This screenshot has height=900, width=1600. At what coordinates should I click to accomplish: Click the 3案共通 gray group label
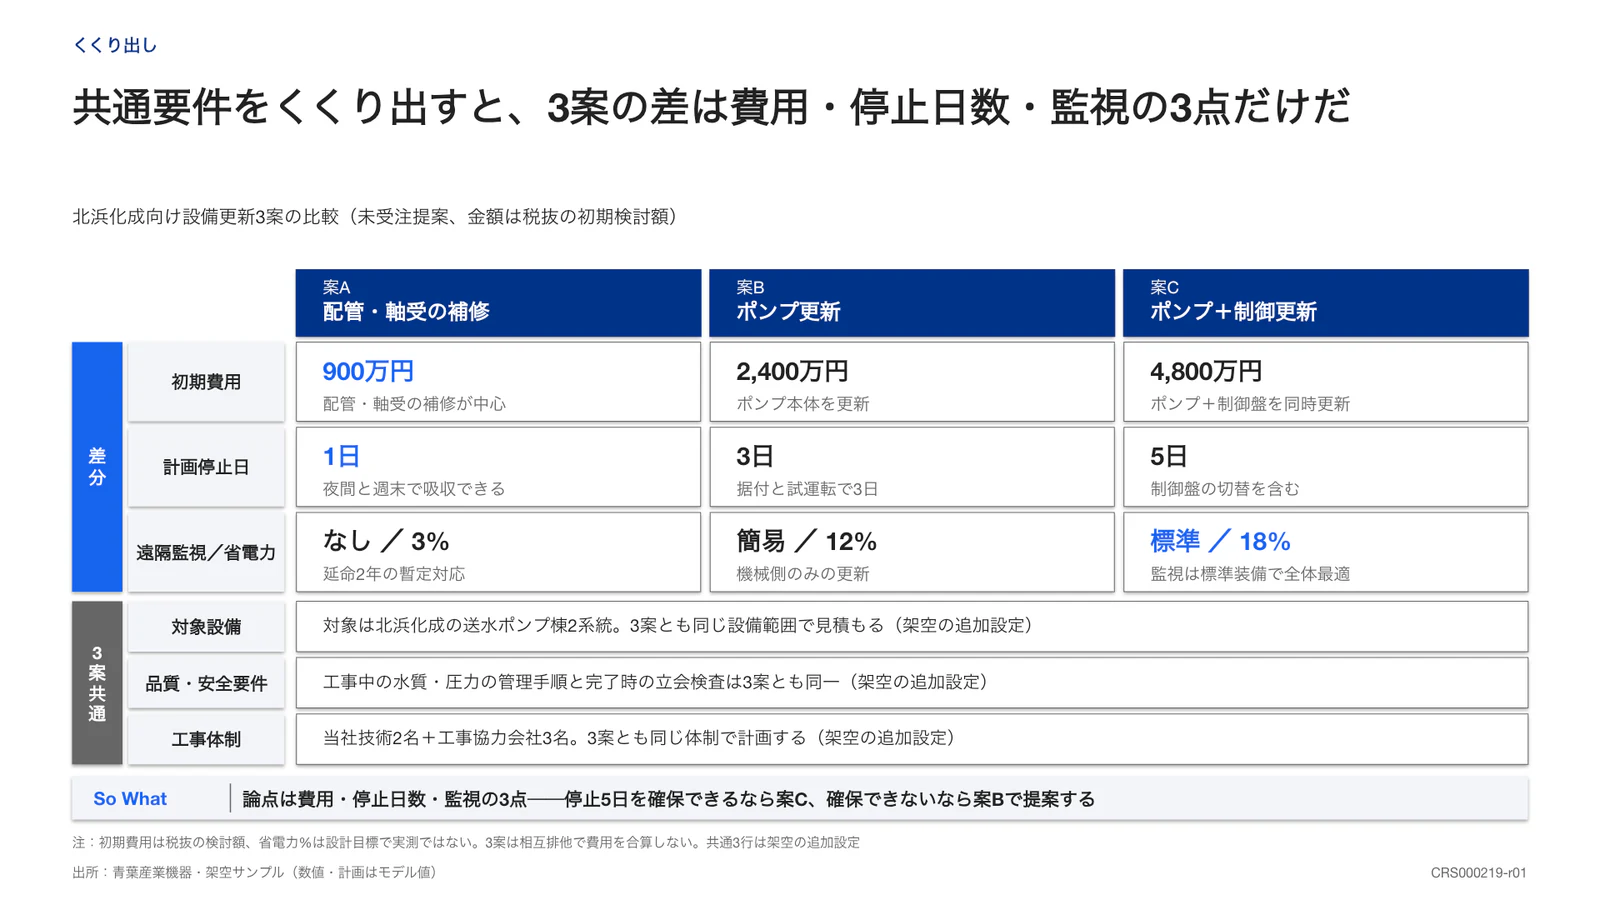tap(97, 683)
